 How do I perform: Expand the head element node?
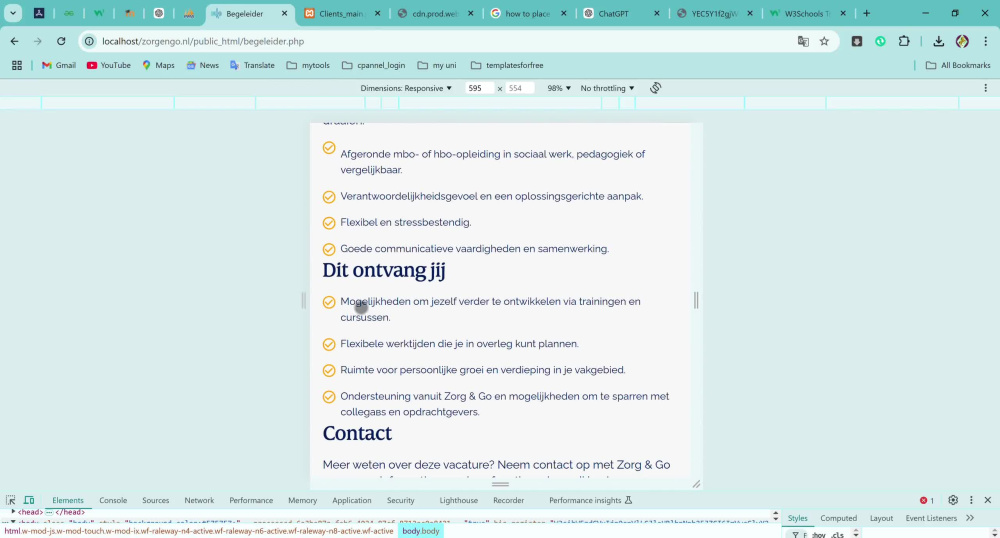[13, 512]
